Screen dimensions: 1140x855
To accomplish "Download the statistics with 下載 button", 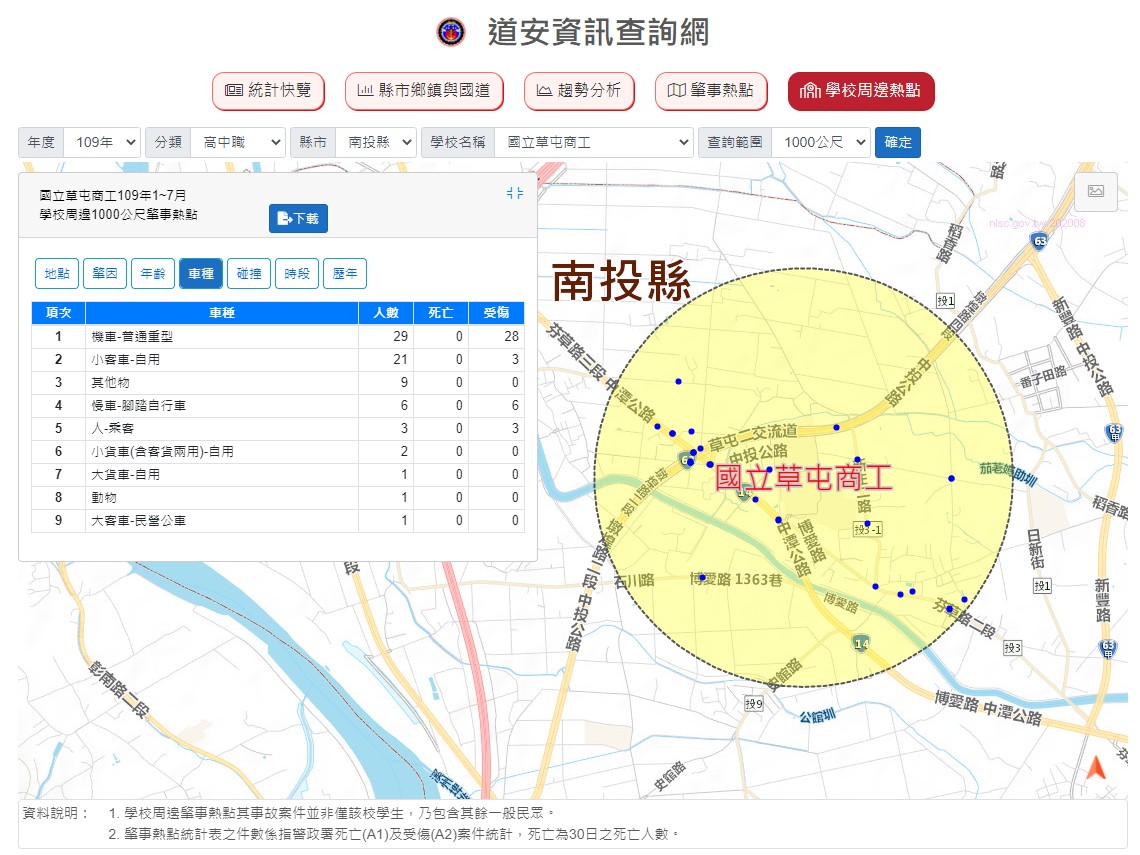I will [x=298, y=218].
